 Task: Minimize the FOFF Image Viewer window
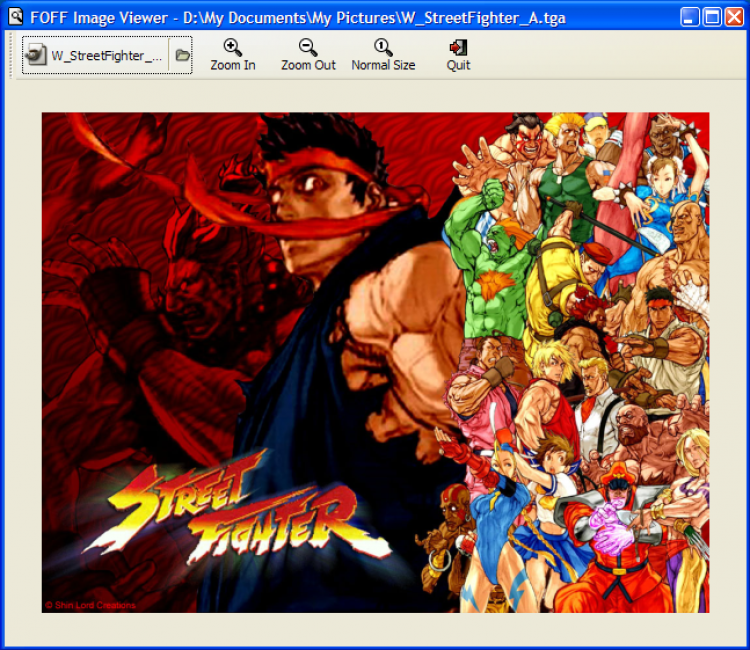coord(690,17)
